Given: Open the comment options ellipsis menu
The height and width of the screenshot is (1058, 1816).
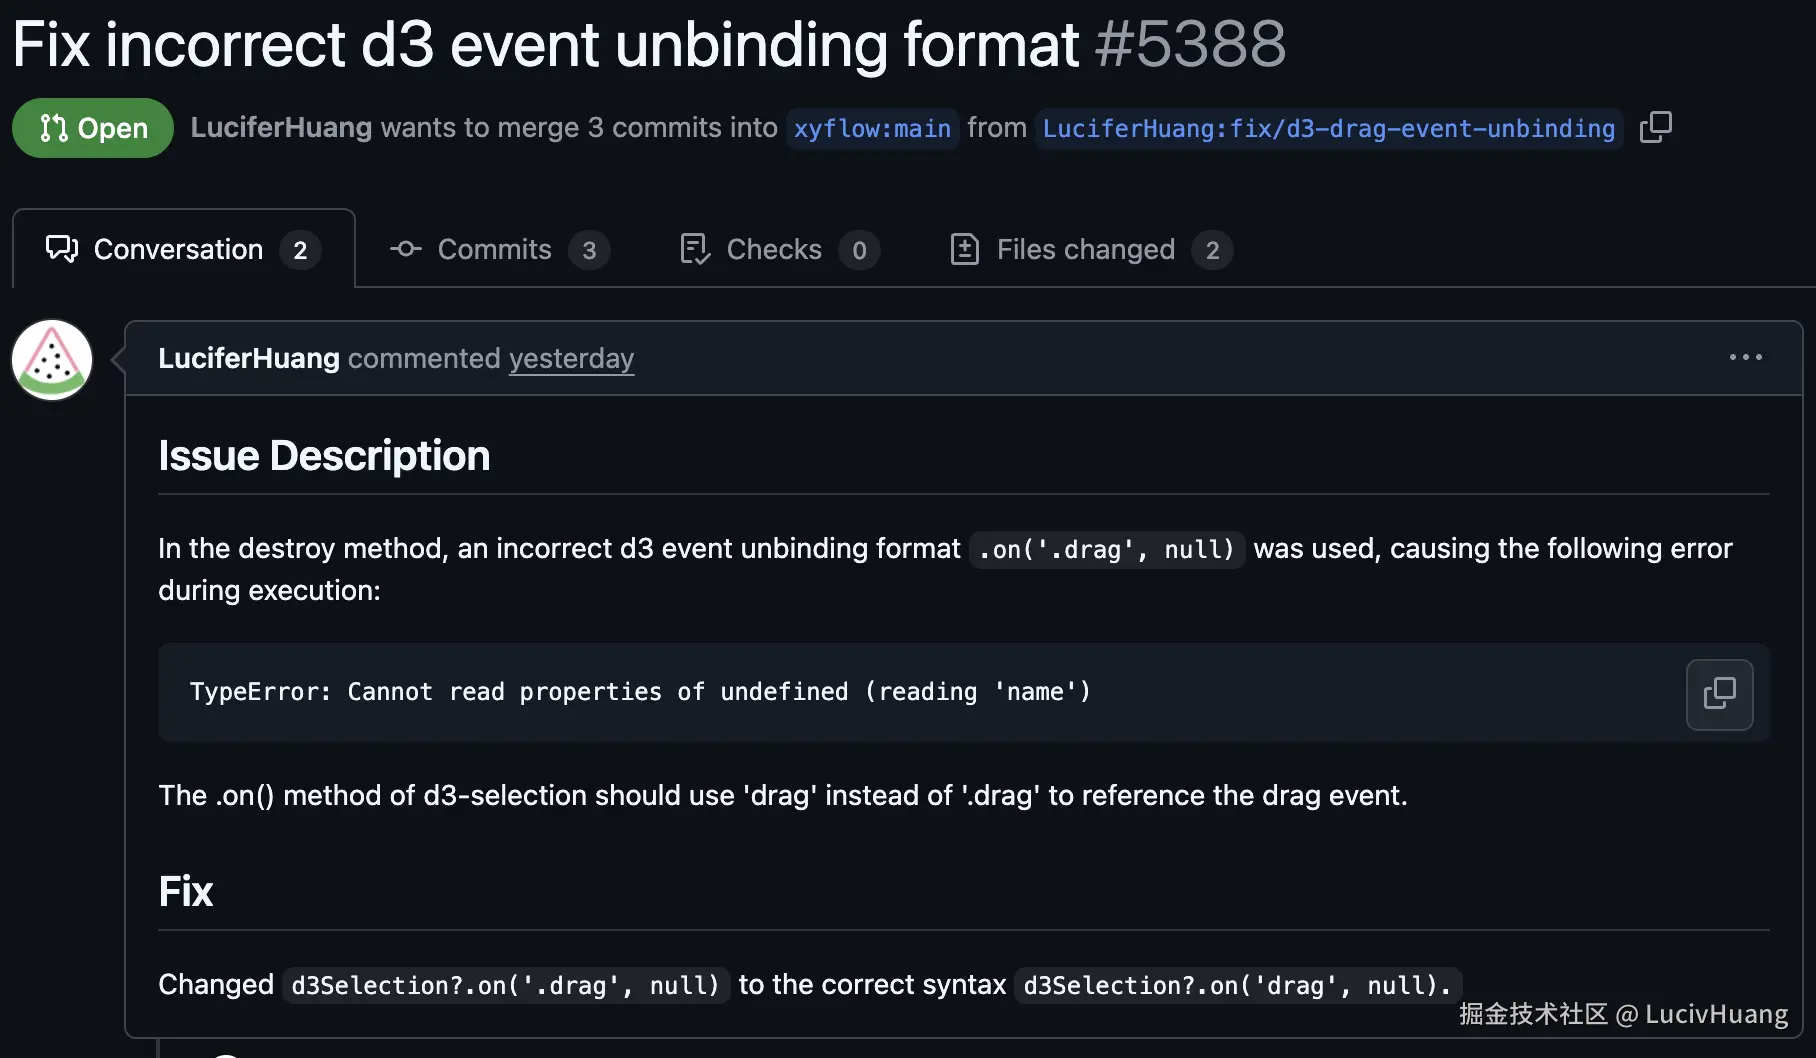Looking at the screenshot, I should [1745, 357].
